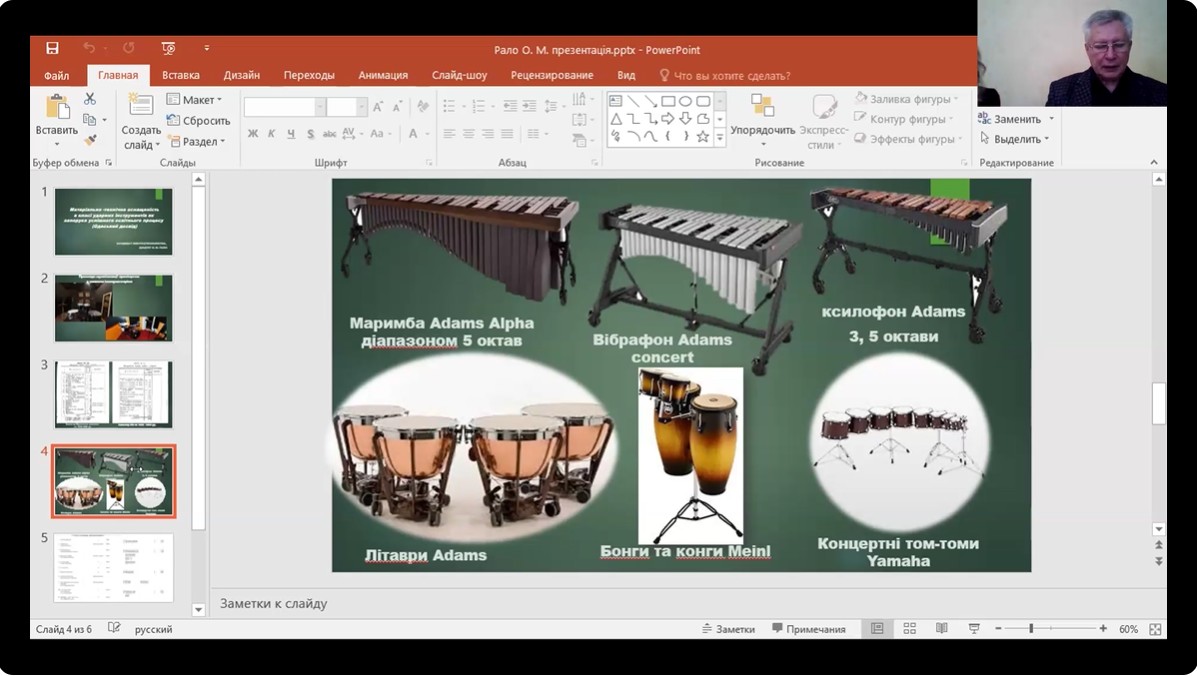The height and width of the screenshot is (676, 1197).
Task: Open the Слайд-шоу ribbon tab
Action: (459, 76)
